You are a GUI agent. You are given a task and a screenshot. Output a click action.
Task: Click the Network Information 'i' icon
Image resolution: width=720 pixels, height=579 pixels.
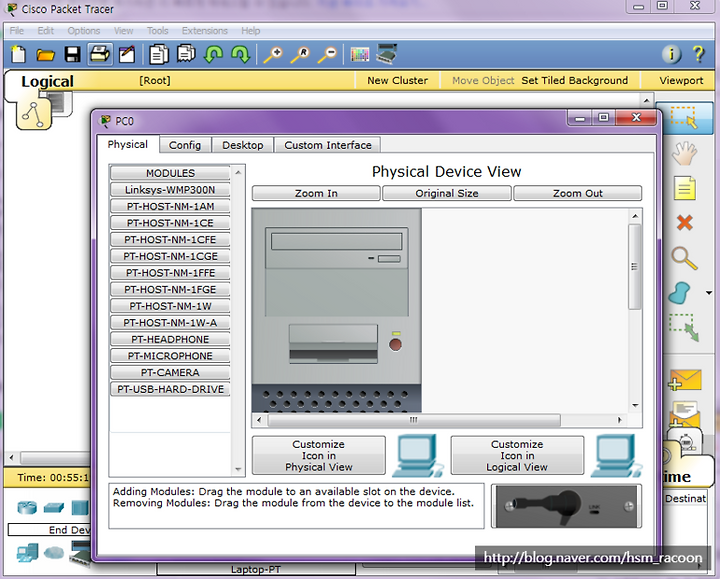(671, 54)
